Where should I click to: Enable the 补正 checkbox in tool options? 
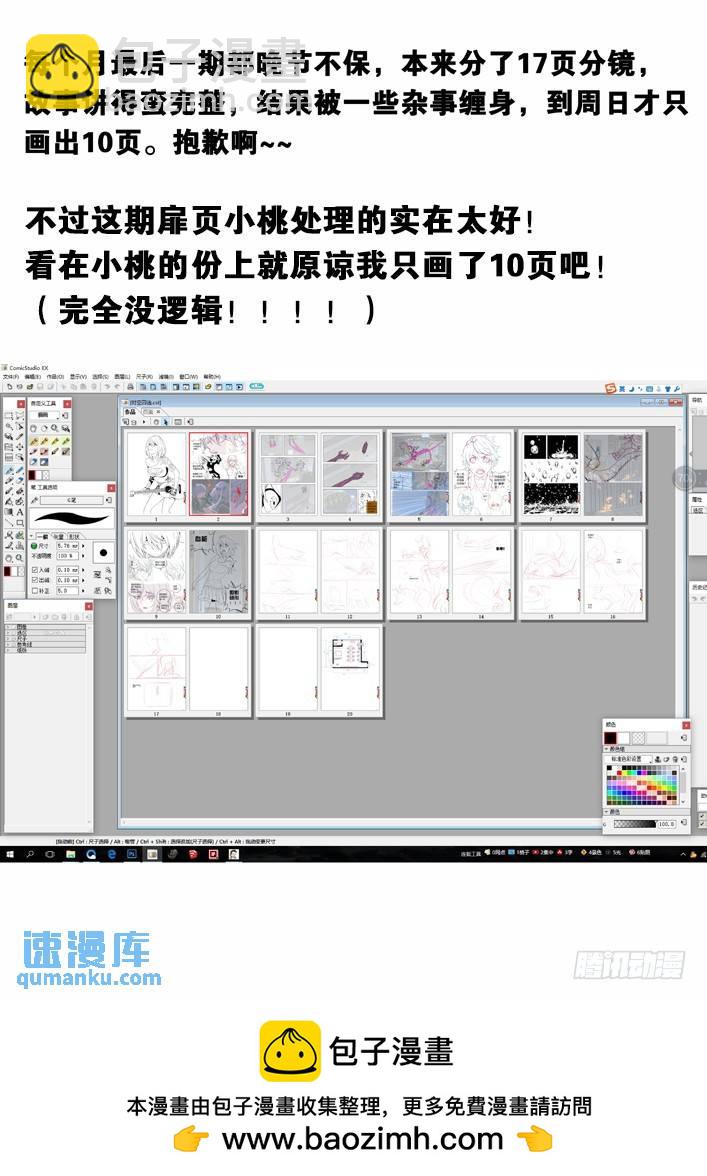coord(35,591)
